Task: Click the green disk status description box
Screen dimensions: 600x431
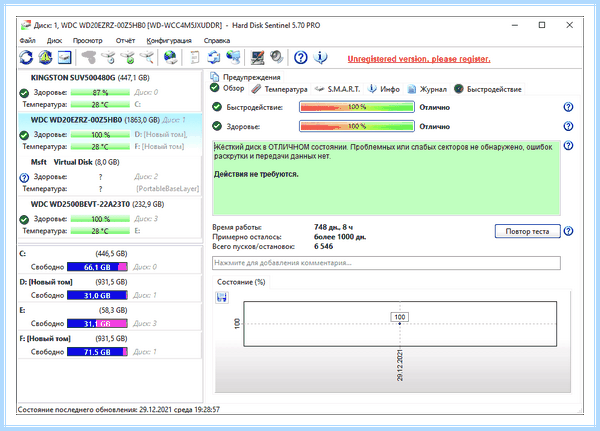Action: point(386,178)
